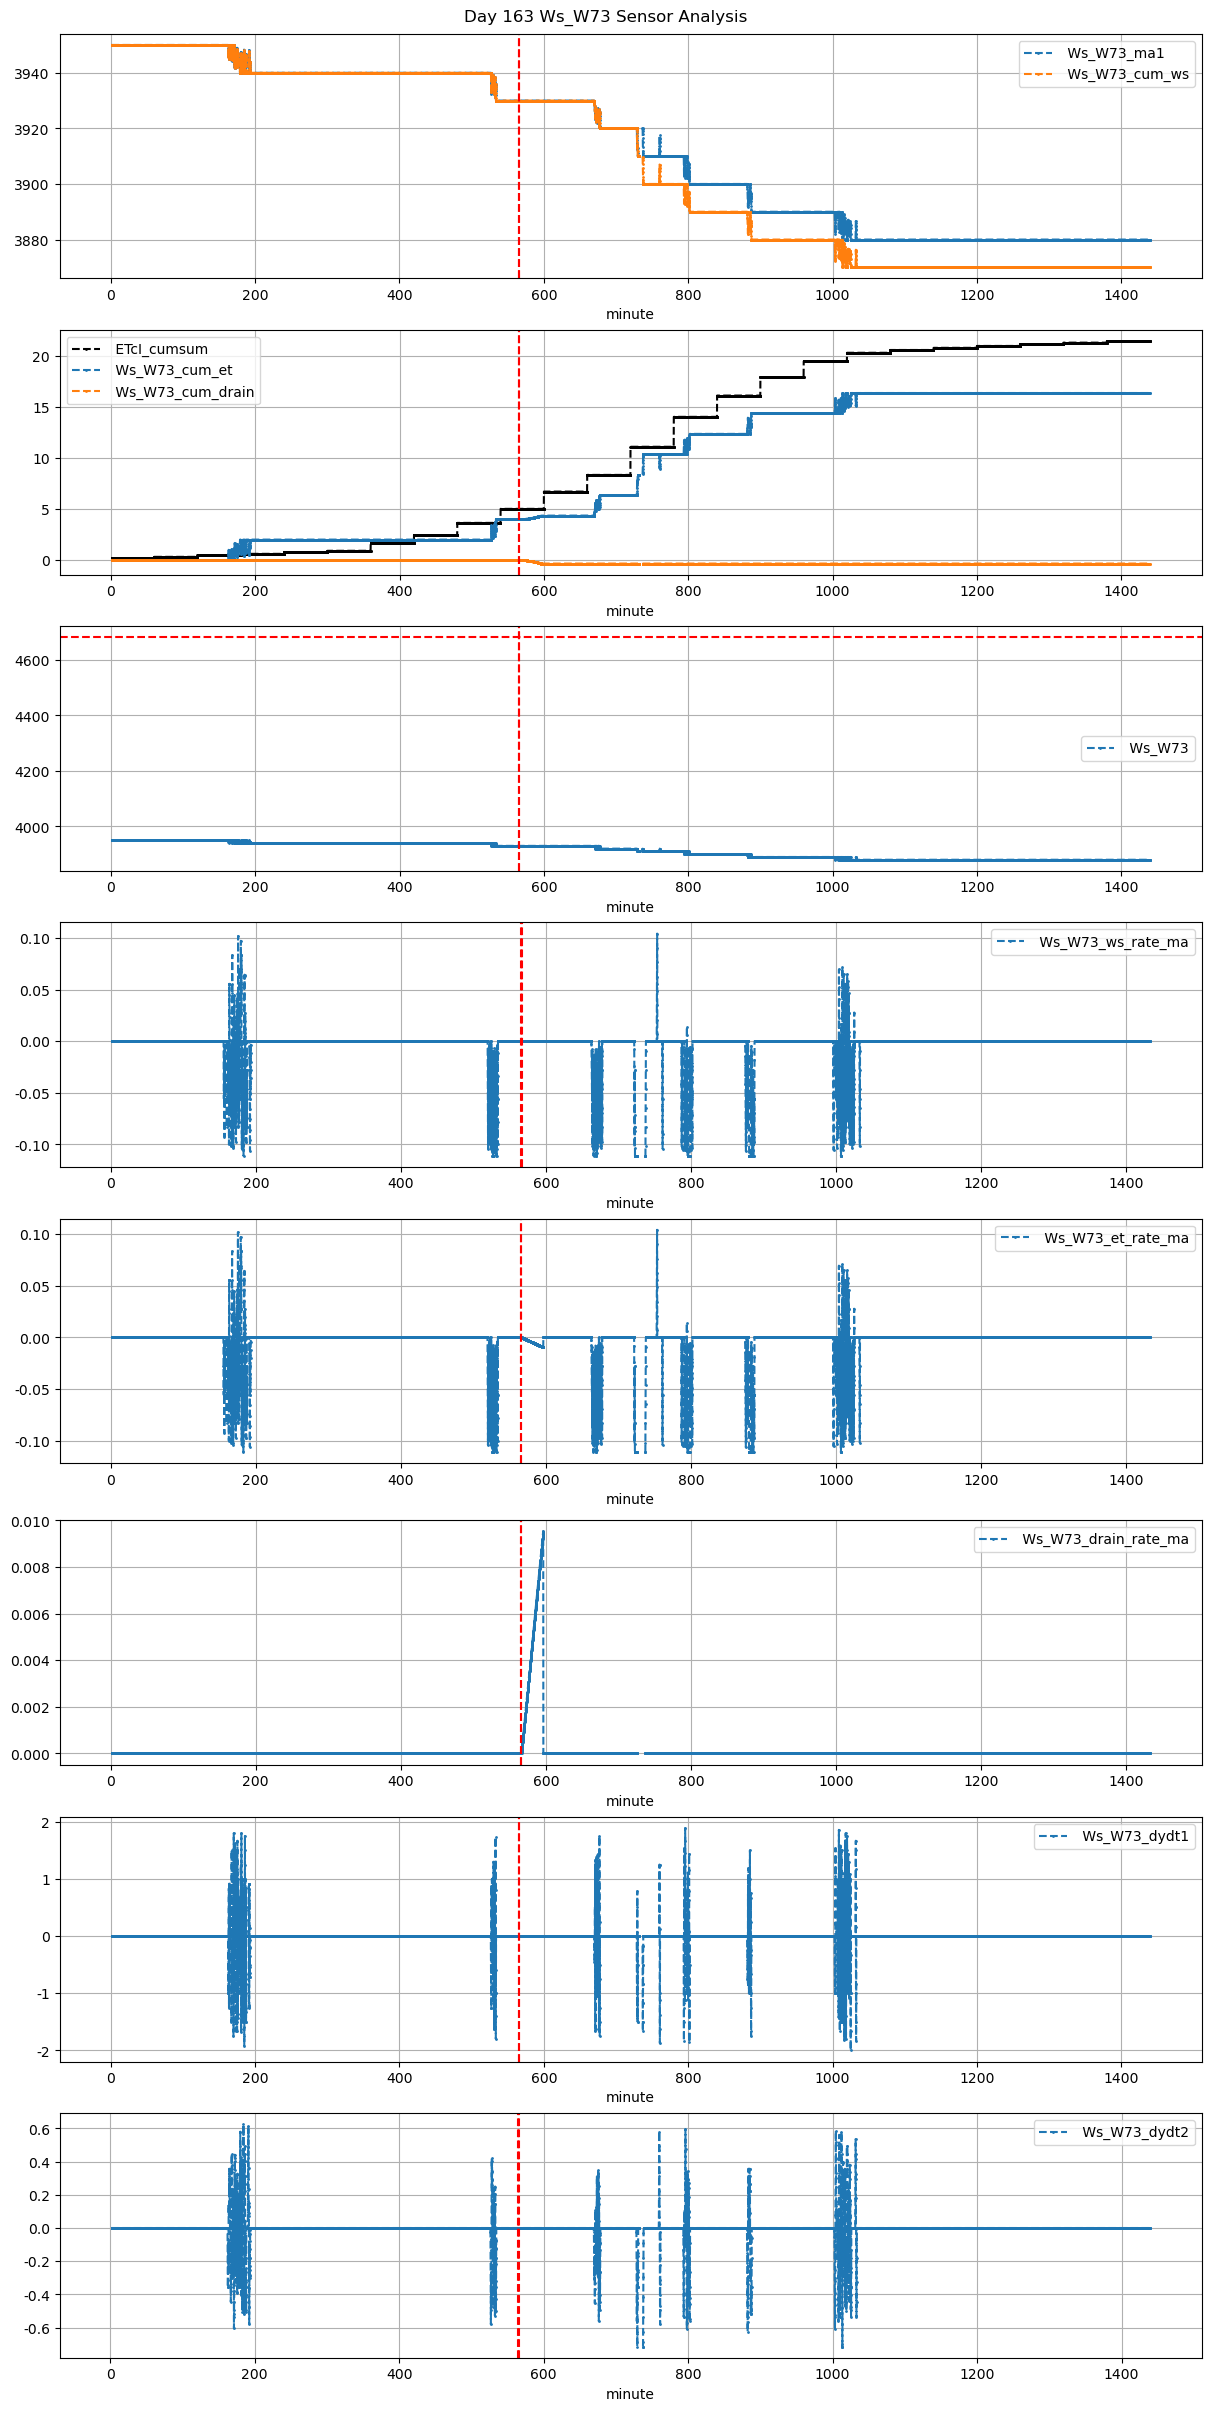Click the red vertical marker in the dydt2 plot
1211x2411 pixels.
518,2250
